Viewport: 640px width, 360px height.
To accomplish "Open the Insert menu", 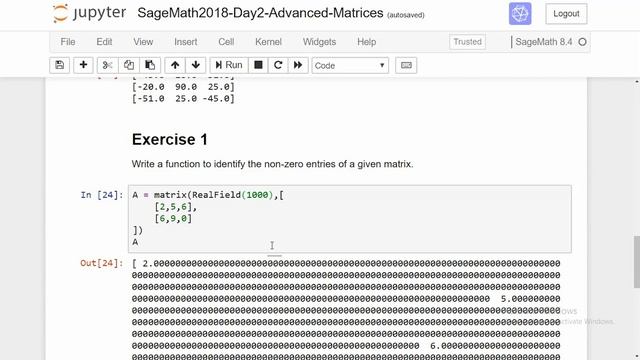I will (186, 42).
